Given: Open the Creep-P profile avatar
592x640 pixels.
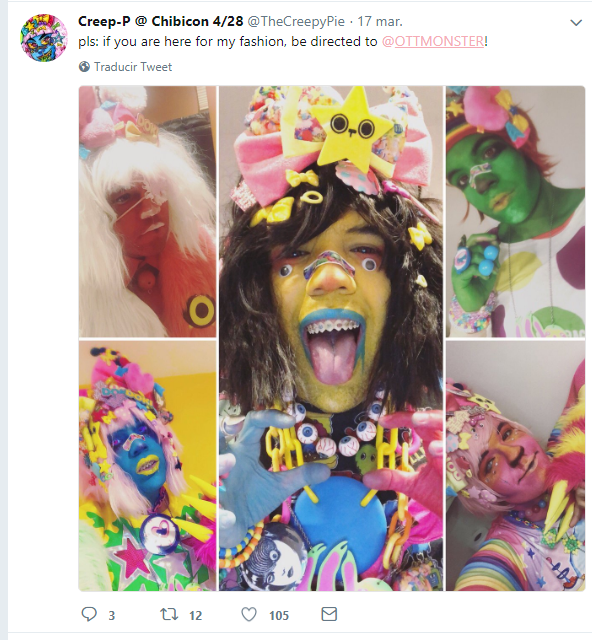Looking at the screenshot, I should click(44, 38).
